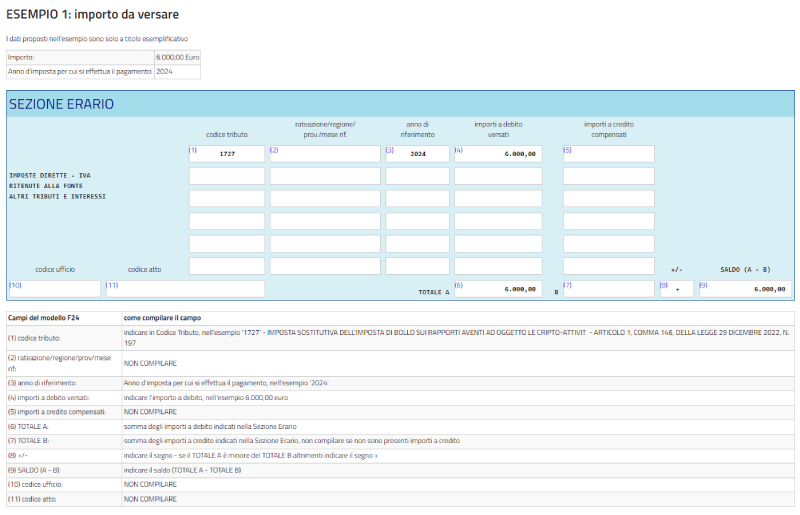Click the codice ufficio field (10)
The width and height of the screenshot is (800, 515).
pyautogui.click(x=54, y=289)
